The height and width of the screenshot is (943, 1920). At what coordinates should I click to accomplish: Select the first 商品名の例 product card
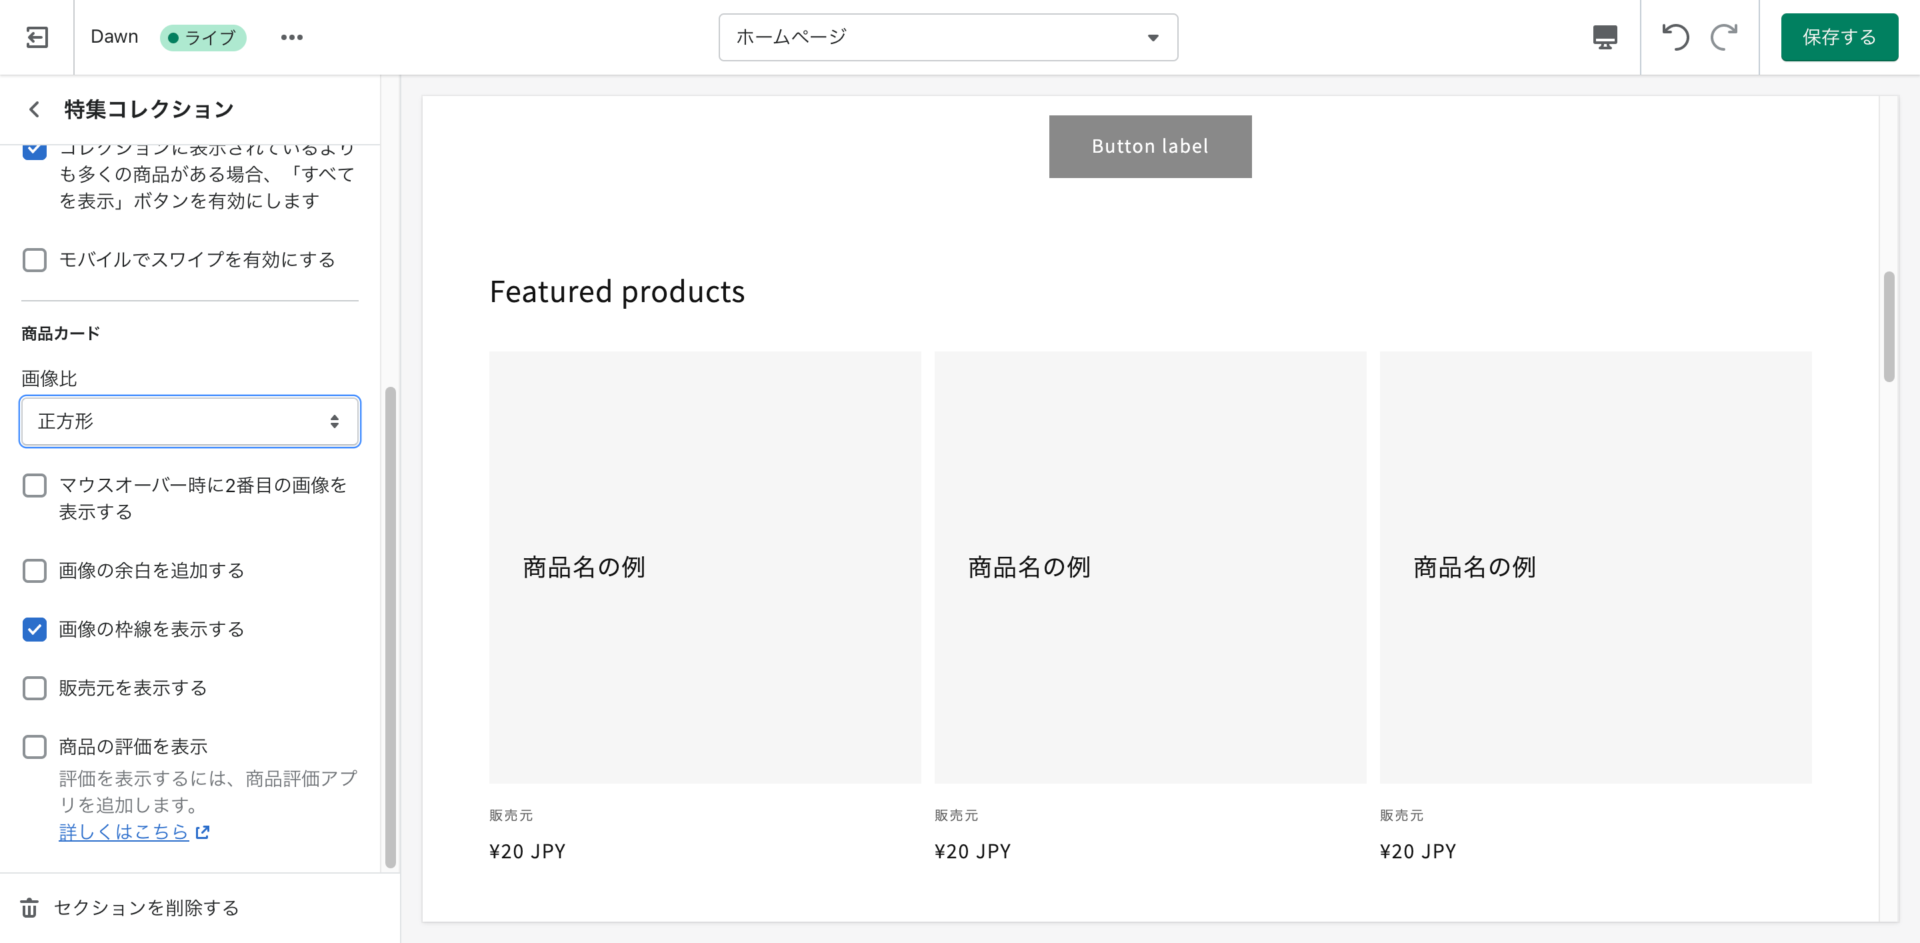click(x=704, y=567)
